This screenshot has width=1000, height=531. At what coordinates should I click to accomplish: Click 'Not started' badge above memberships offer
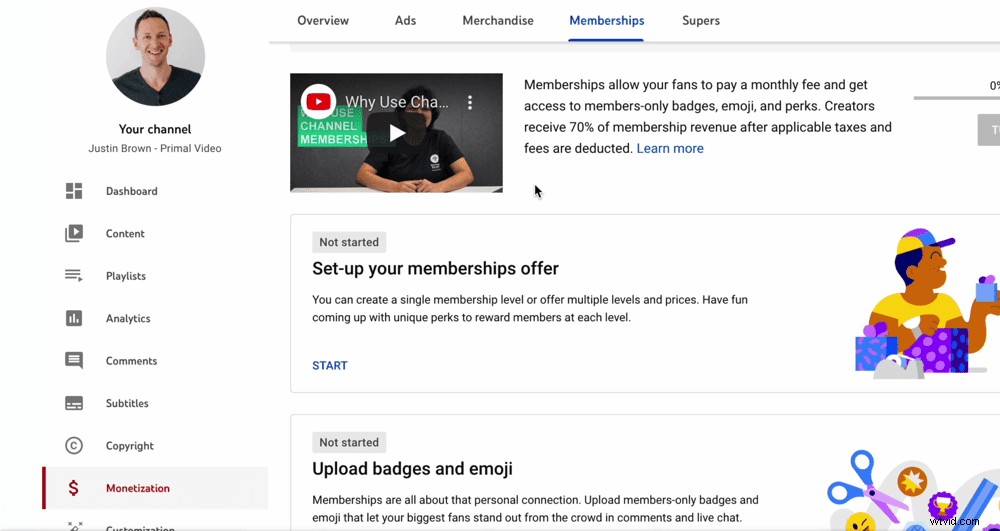tap(349, 242)
